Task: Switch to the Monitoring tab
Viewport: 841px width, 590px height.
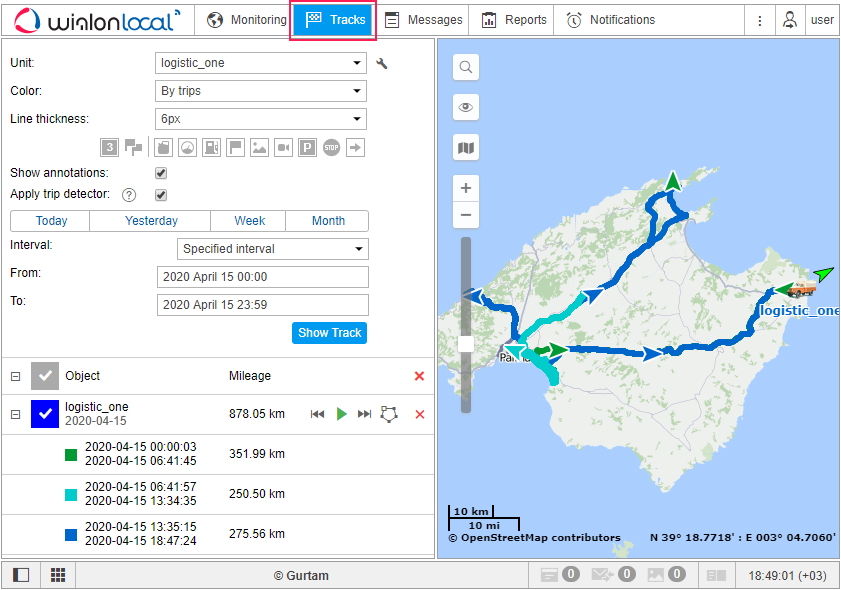Action: pos(247,20)
